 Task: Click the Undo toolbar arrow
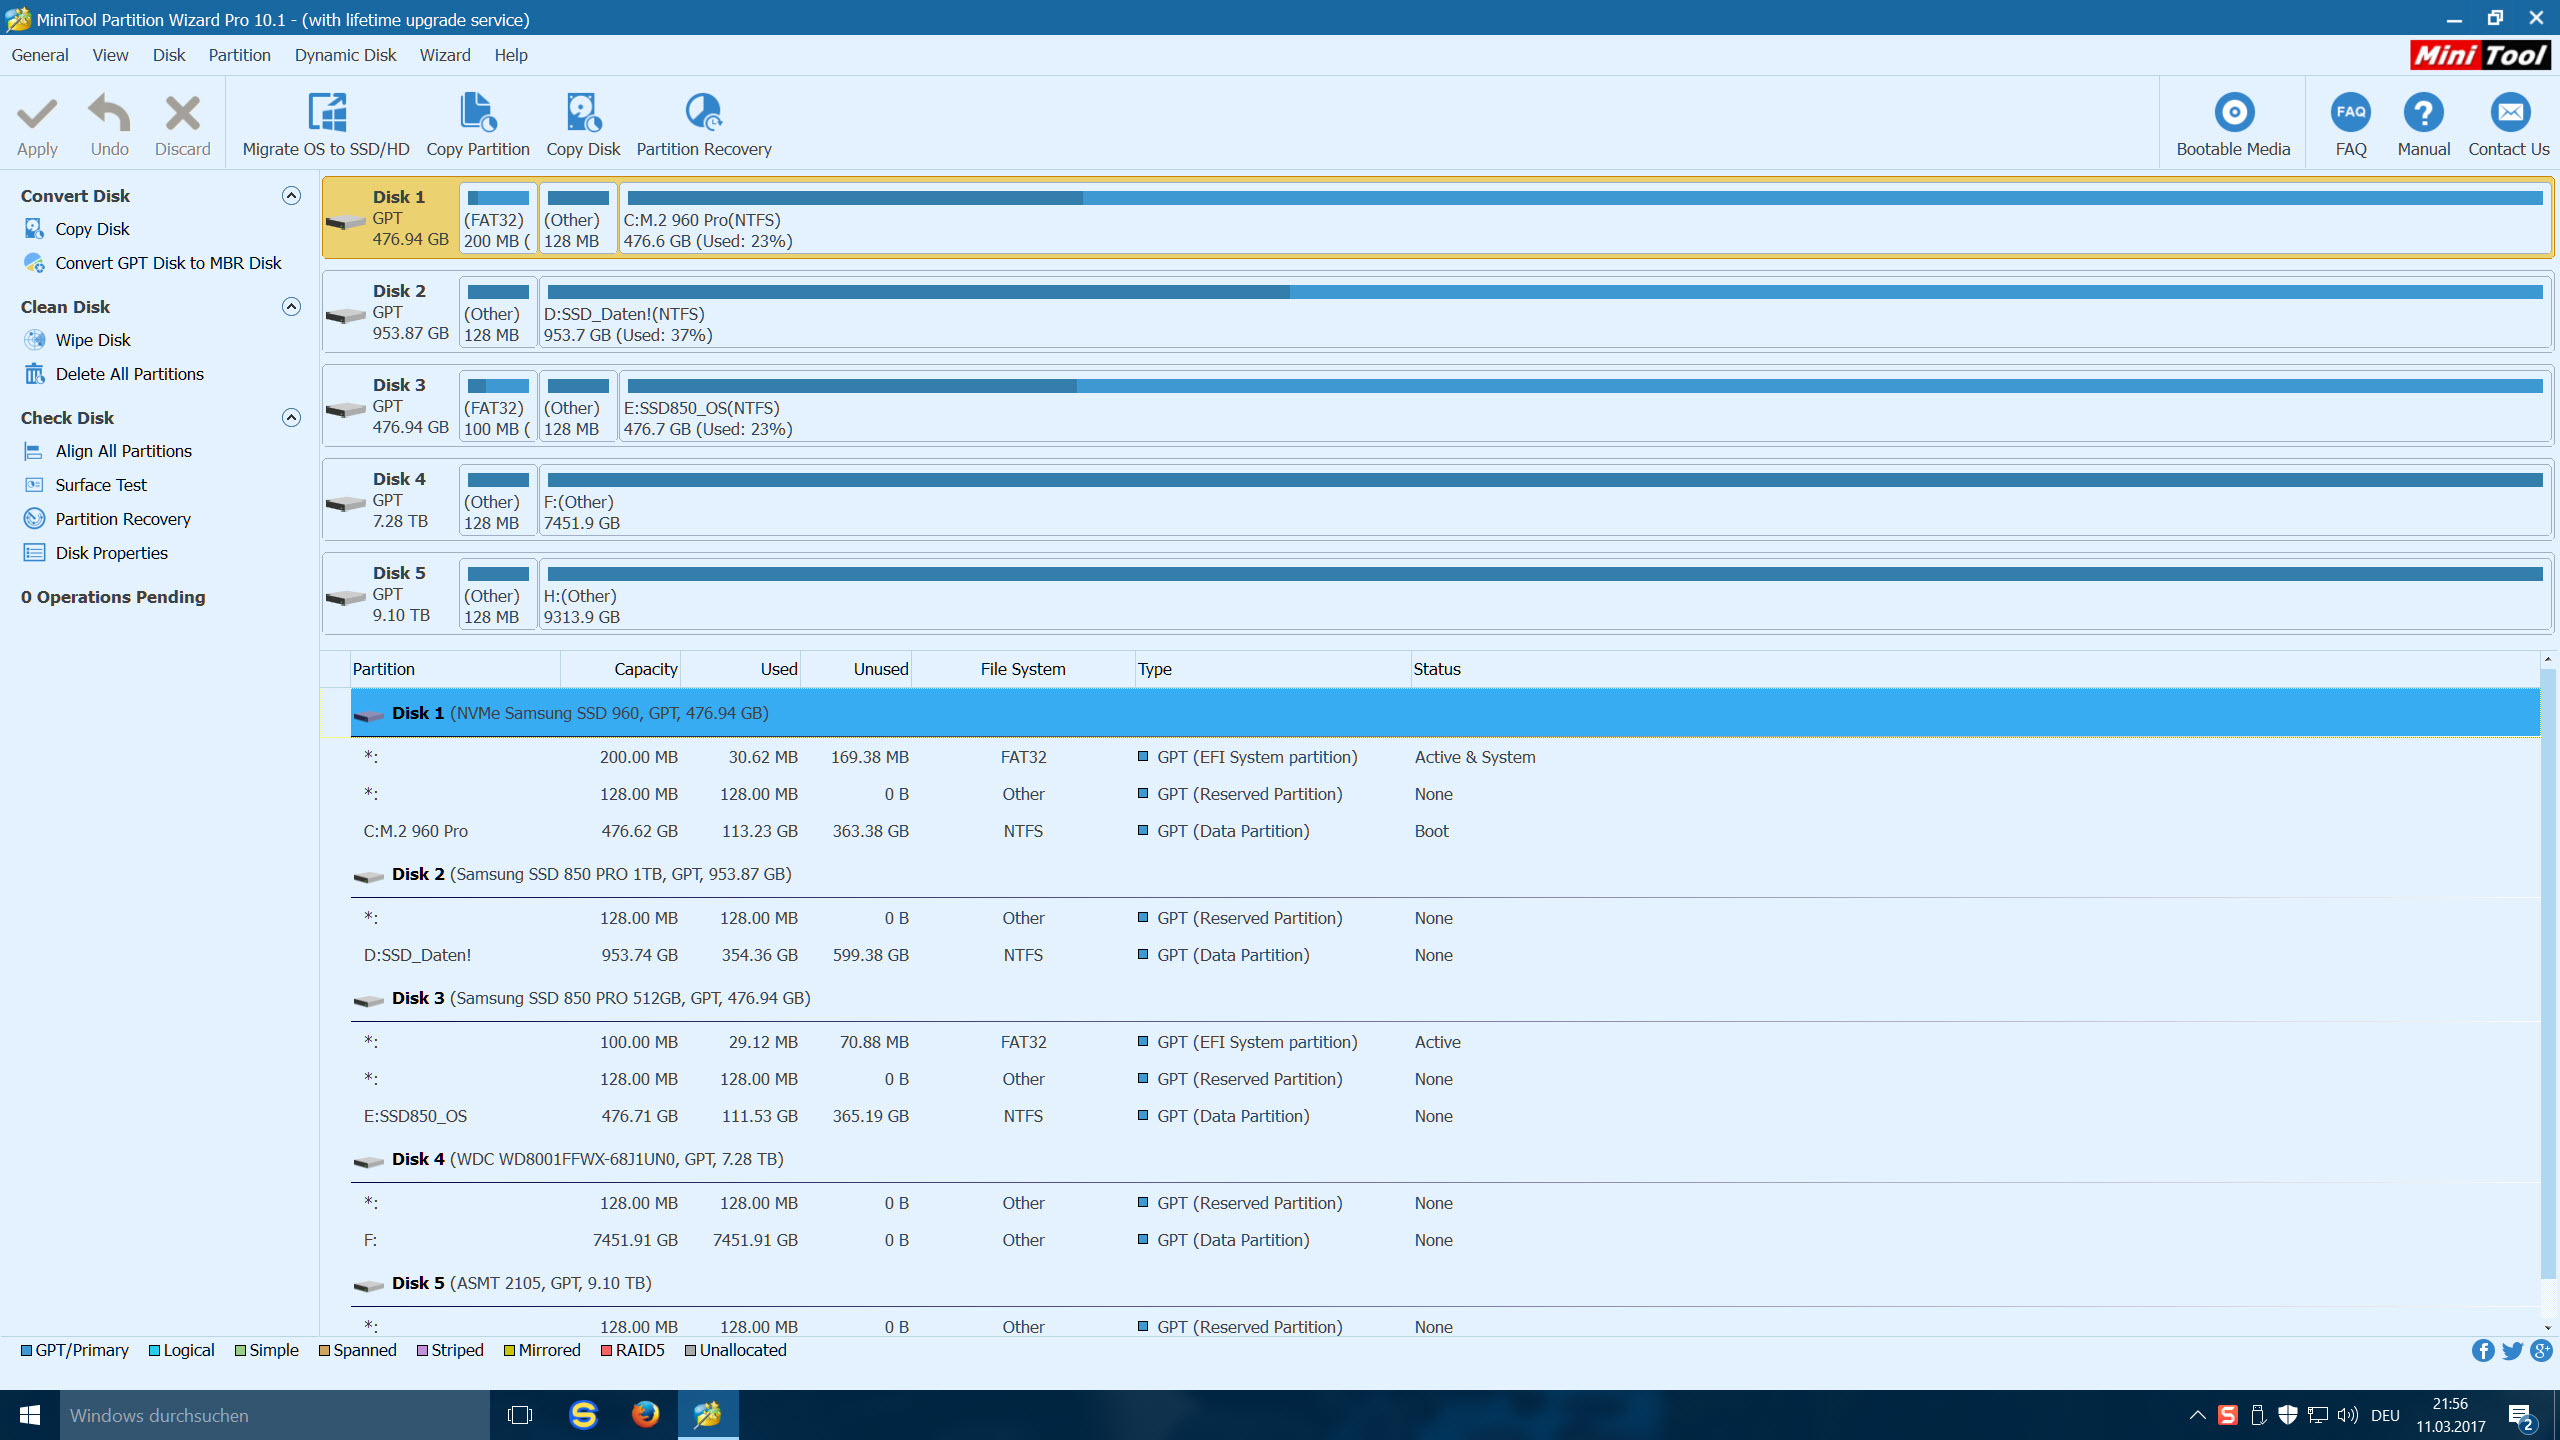(x=109, y=113)
